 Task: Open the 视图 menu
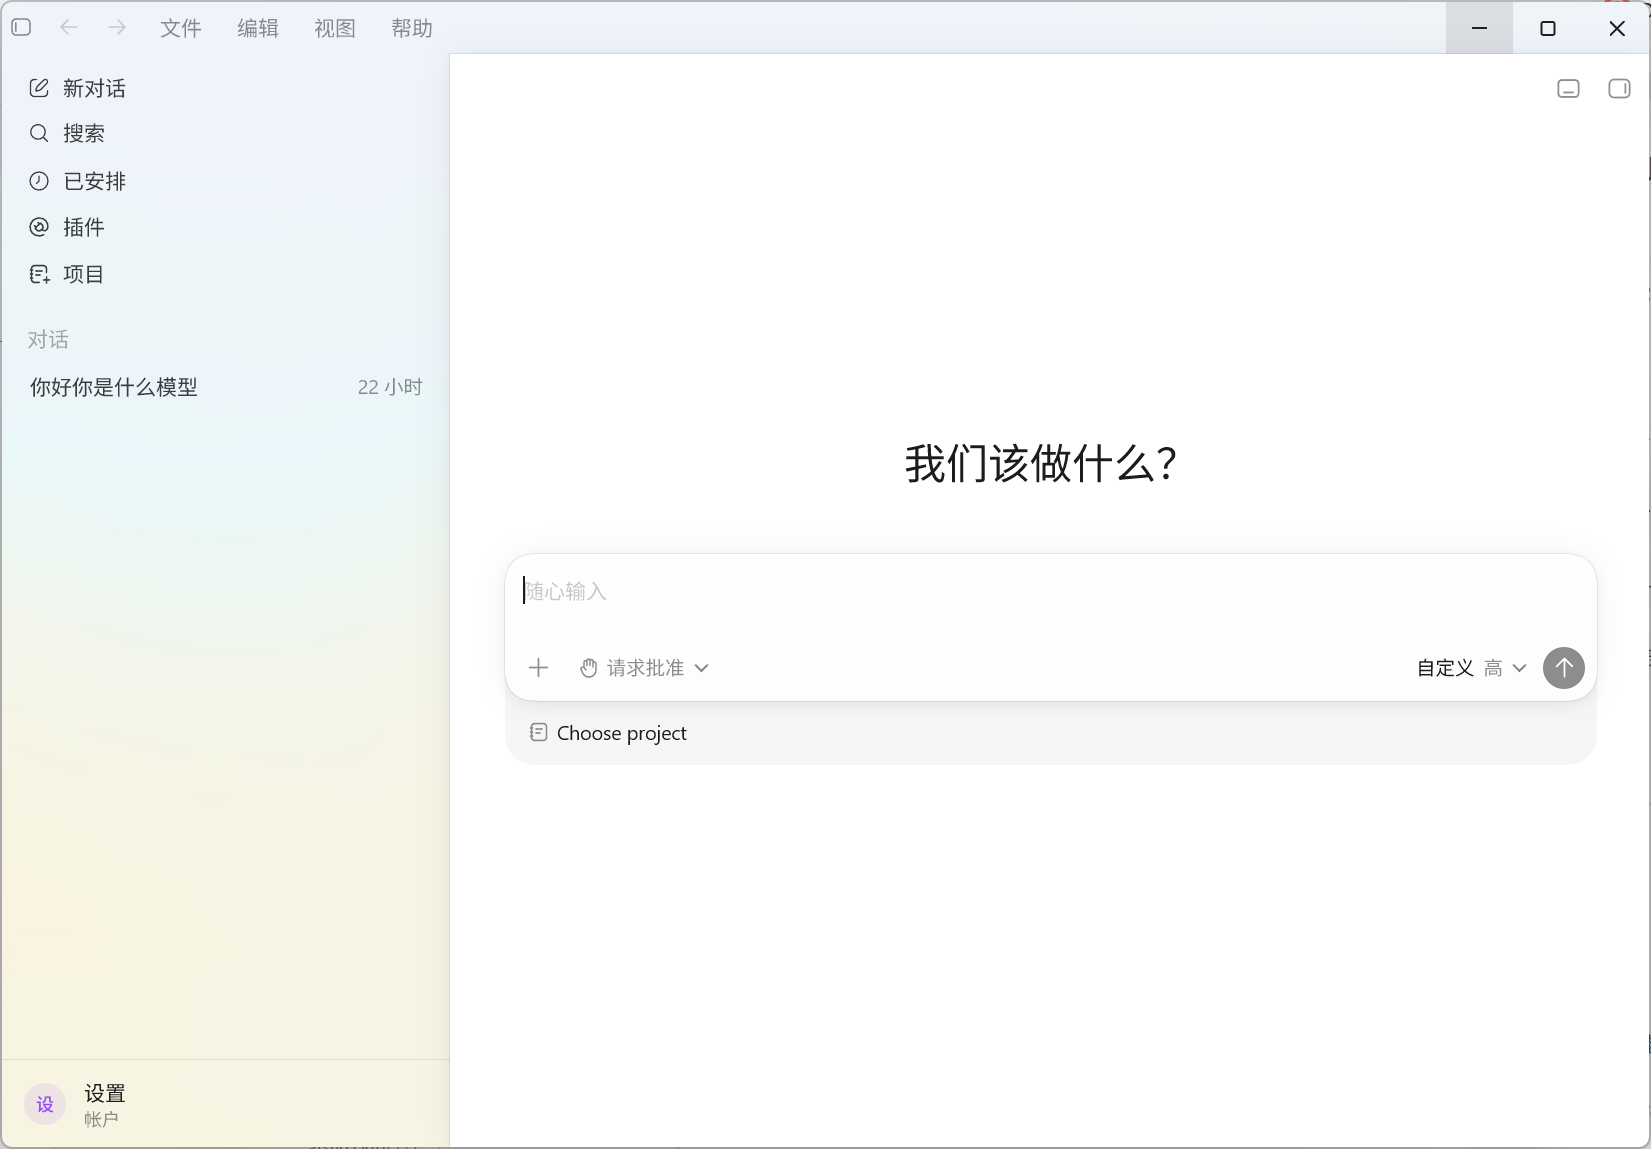(x=335, y=28)
